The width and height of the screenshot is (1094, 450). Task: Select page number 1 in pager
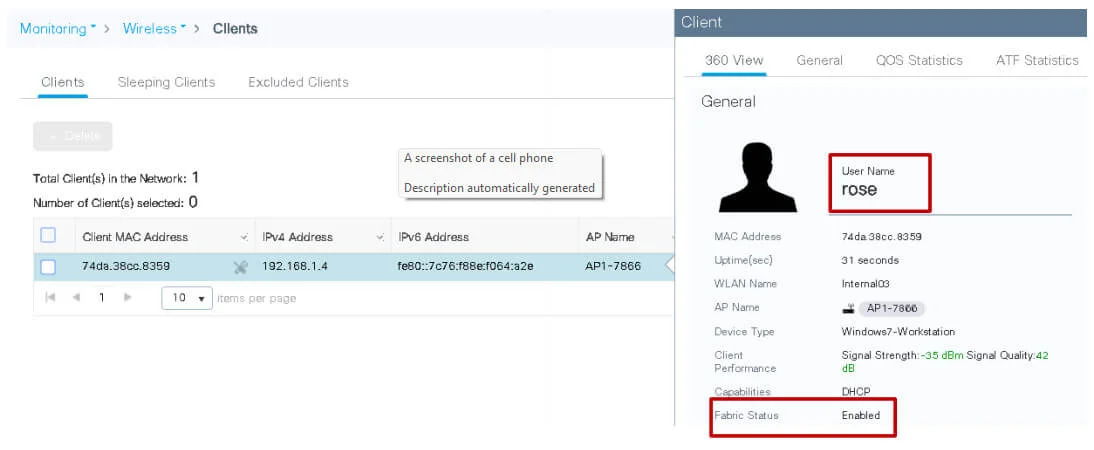(x=102, y=297)
